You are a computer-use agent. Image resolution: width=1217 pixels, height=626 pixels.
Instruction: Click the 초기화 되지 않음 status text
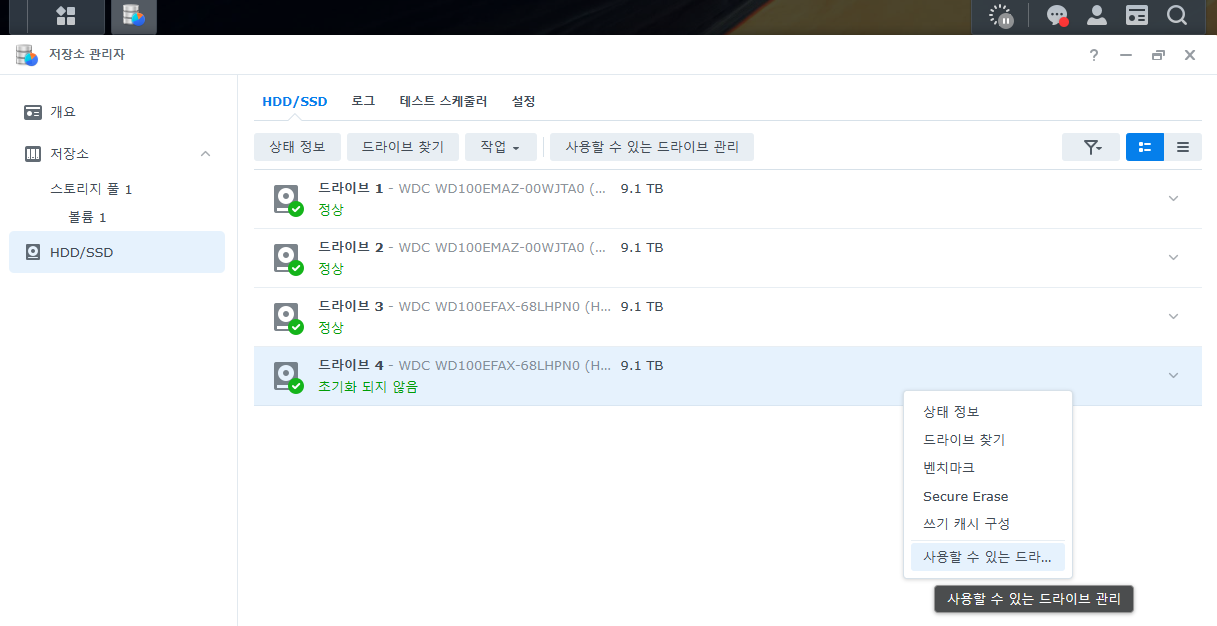tap(368, 387)
